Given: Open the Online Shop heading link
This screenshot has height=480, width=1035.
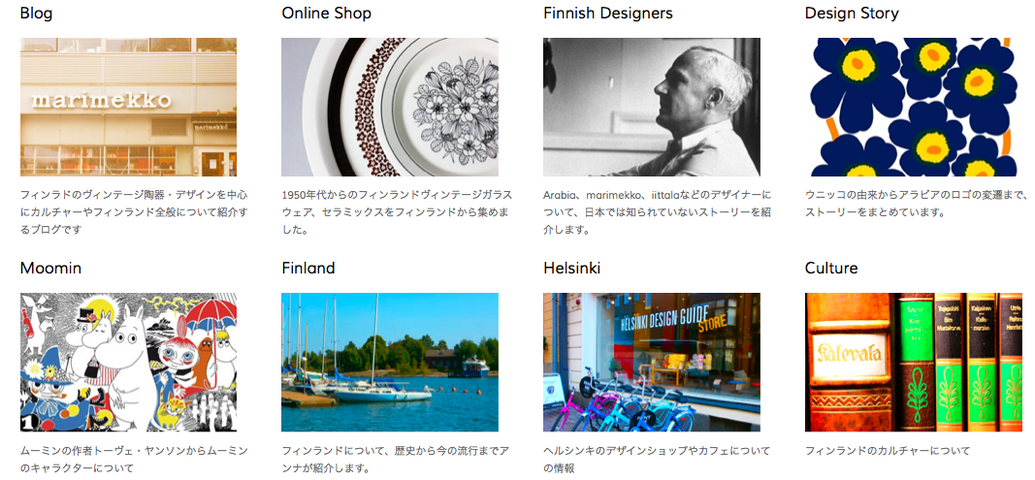Looking at the screenshot, I should (326, 13).
